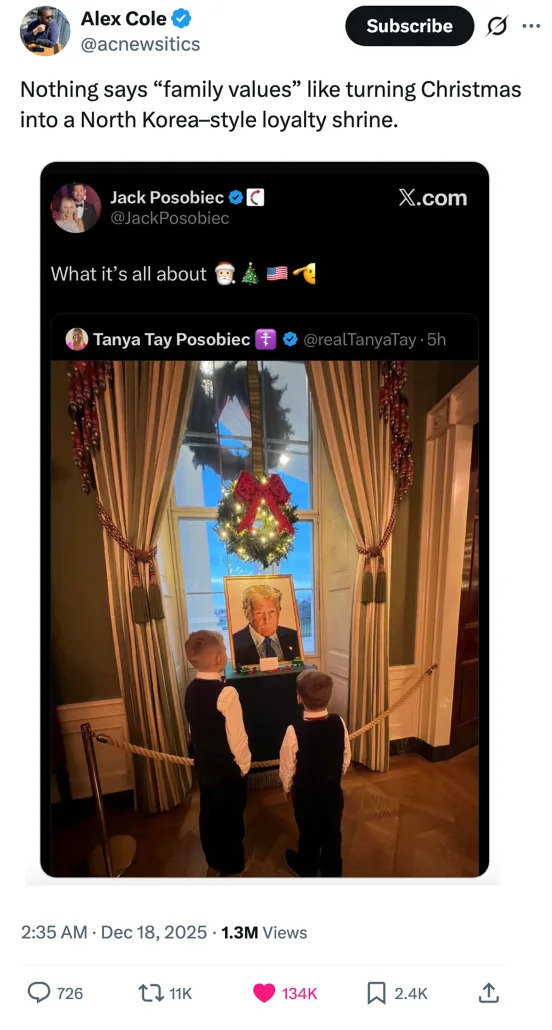The width and height of the screenshot is (552, 1030).
Task: Click the share upload arrow icon
Action: pyautogui.click(x=488, y=993)
